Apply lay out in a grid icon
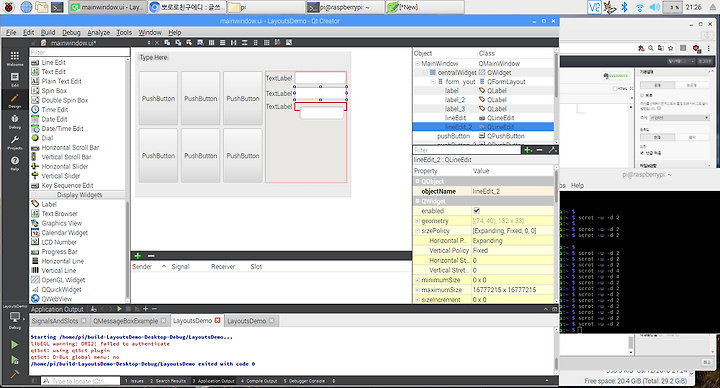This screenshot has height=388, width=720. click(266, 43)
